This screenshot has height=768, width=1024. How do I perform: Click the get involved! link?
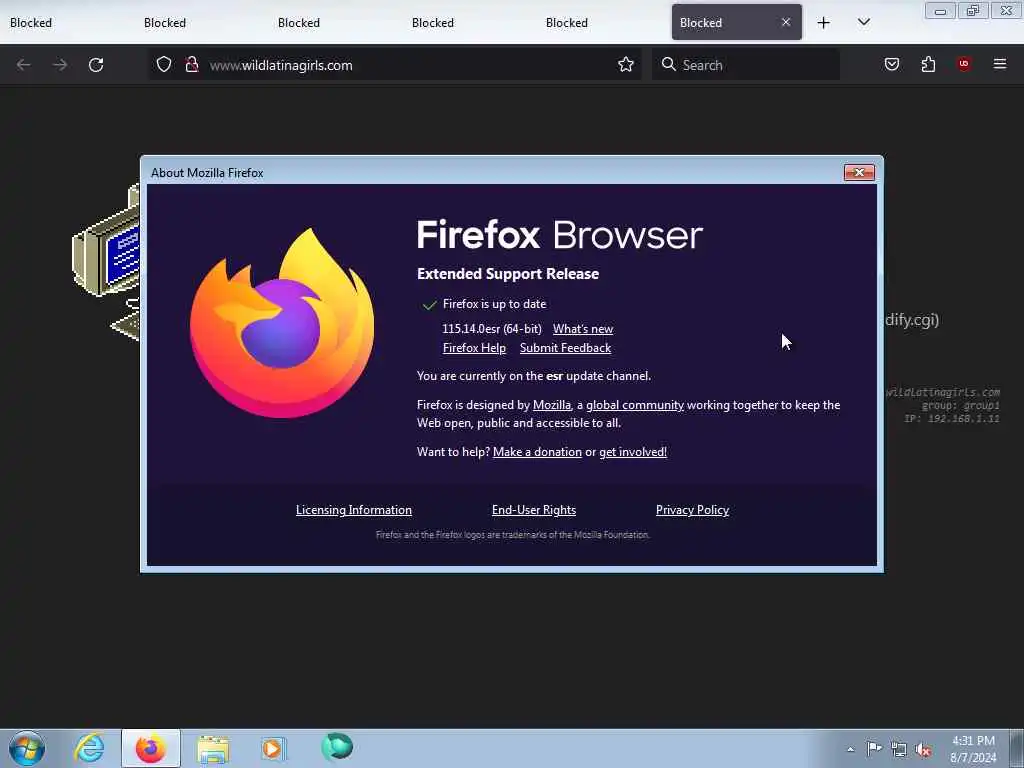pyautogui.click(x=633, y=452)
